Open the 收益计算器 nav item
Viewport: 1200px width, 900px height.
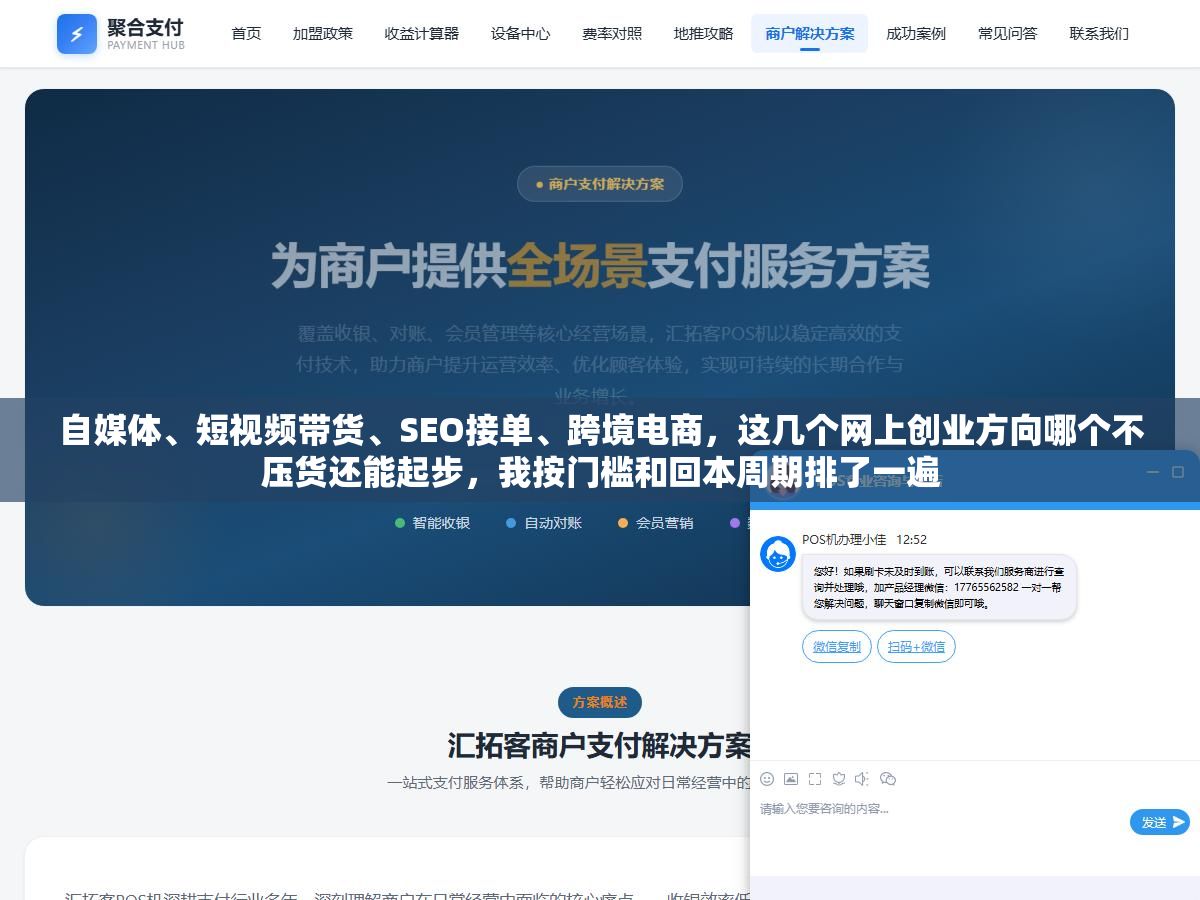point(422,33)
